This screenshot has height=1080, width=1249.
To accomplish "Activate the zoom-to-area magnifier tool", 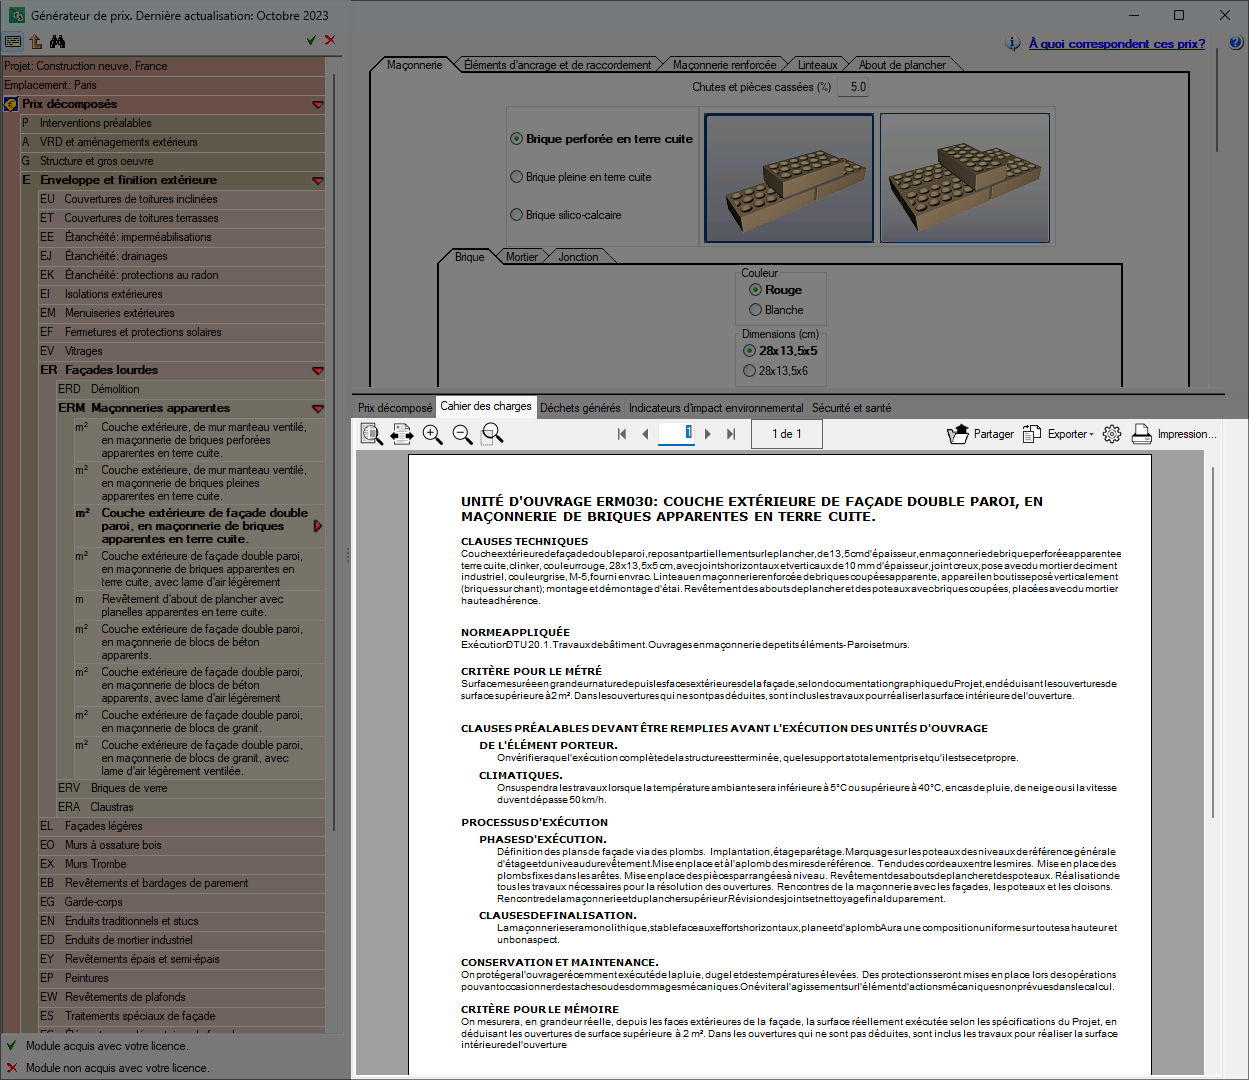I will 492,434.
